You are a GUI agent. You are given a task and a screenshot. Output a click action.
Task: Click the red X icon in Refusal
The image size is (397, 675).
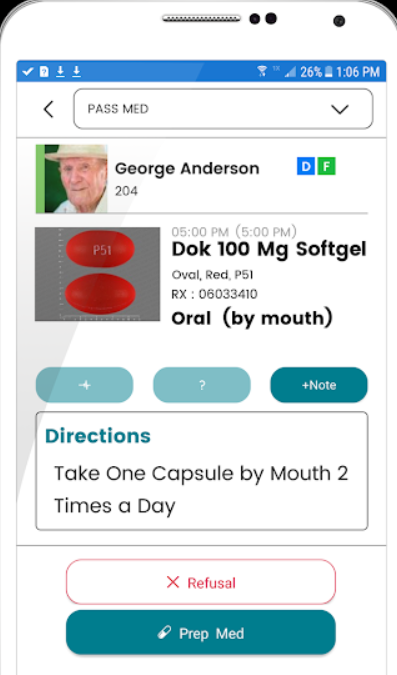(x=173, y=582)
